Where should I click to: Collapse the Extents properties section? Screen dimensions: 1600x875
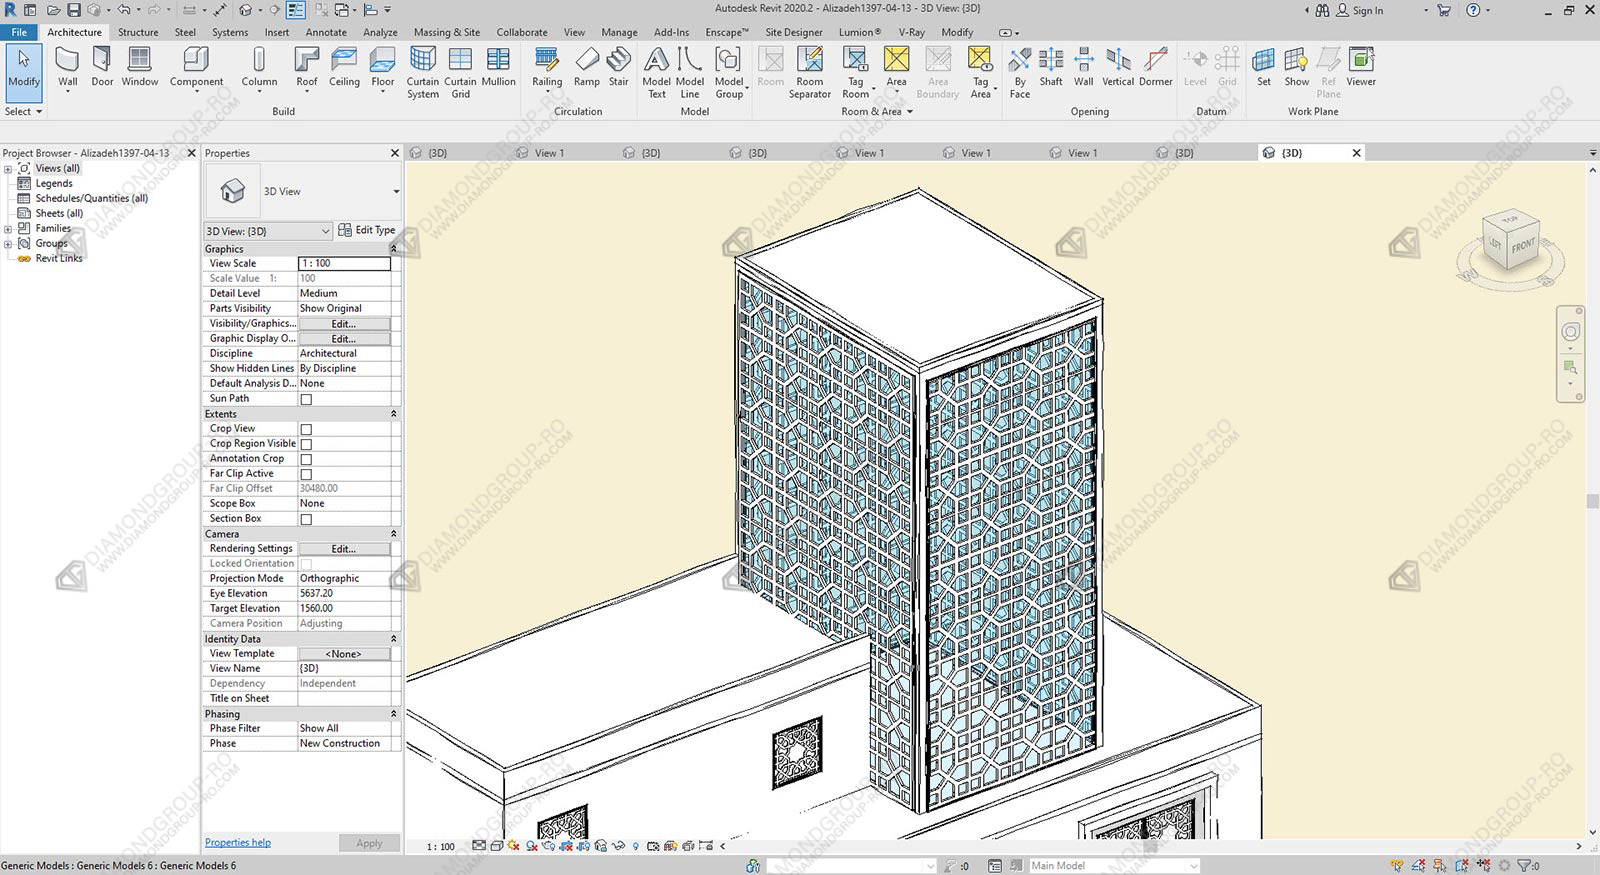(x=393, y=414)
